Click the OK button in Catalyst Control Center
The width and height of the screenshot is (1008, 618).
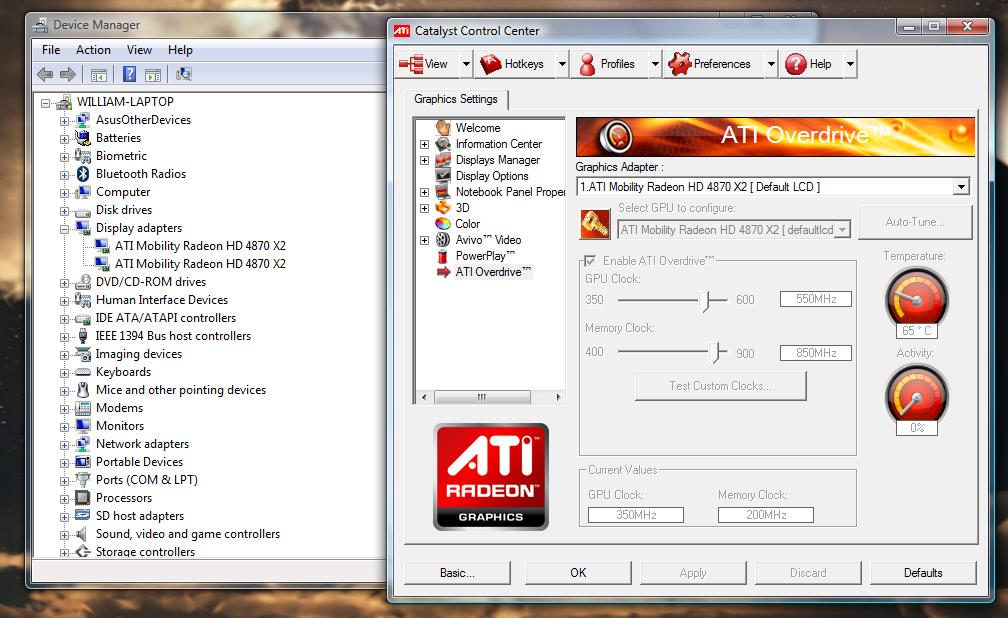click(x=578, y=573)
